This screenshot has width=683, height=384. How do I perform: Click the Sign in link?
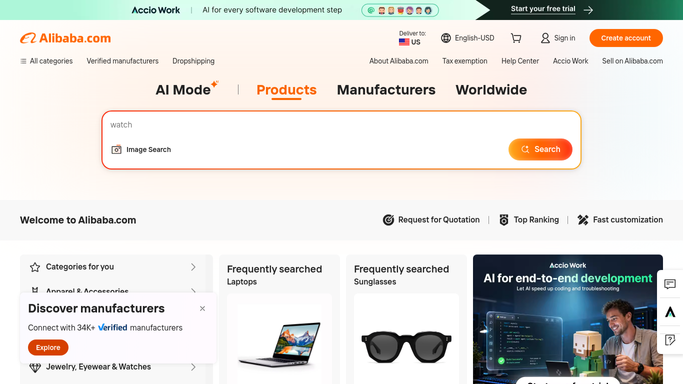point(565,38)
